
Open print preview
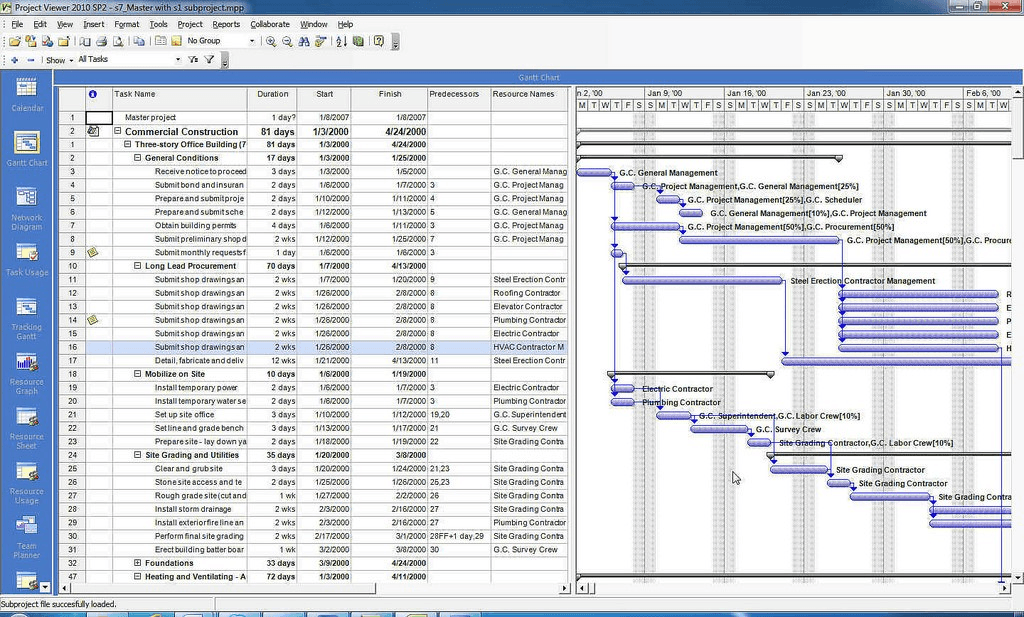(x=116, y=41)
